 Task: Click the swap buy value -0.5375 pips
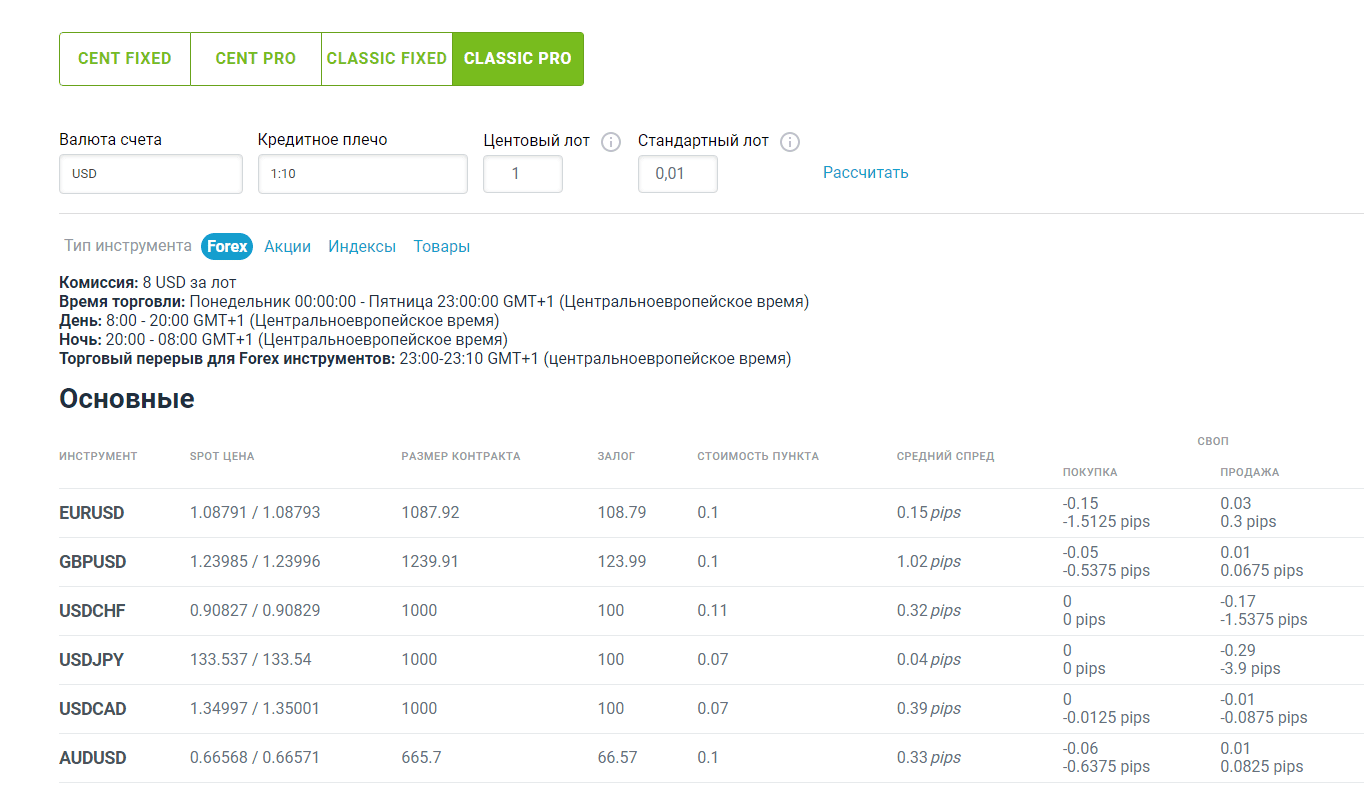click(x=1106, y=571)
